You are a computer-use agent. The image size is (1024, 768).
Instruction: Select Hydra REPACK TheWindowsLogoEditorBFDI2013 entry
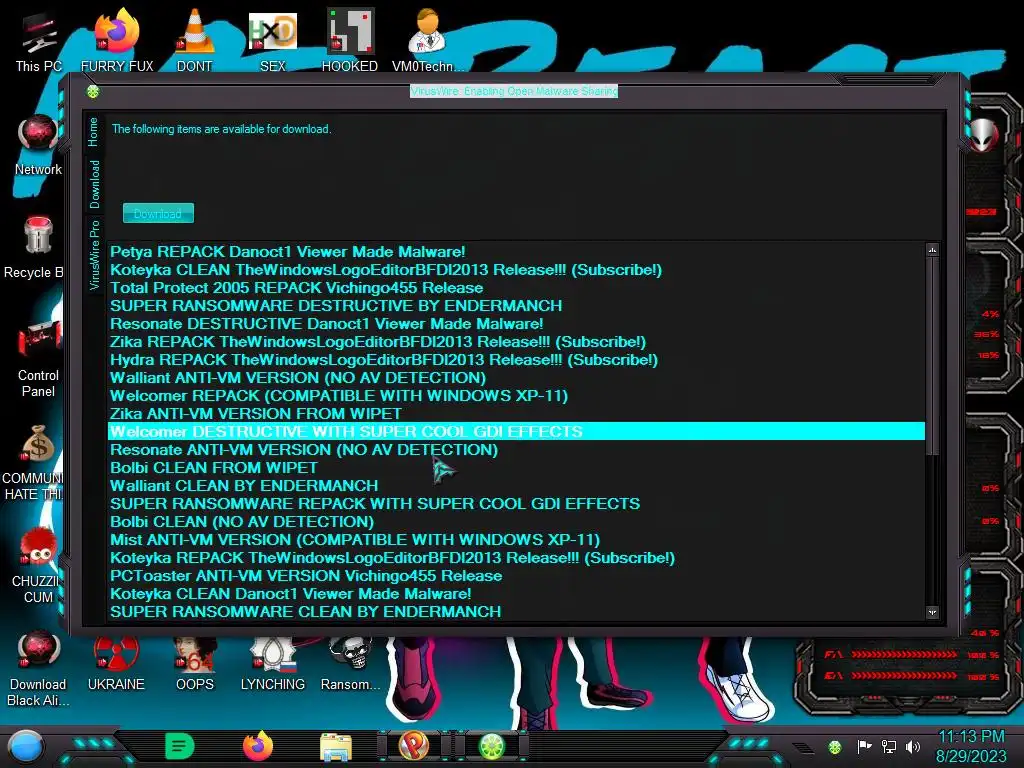click(x=516, y=360)
